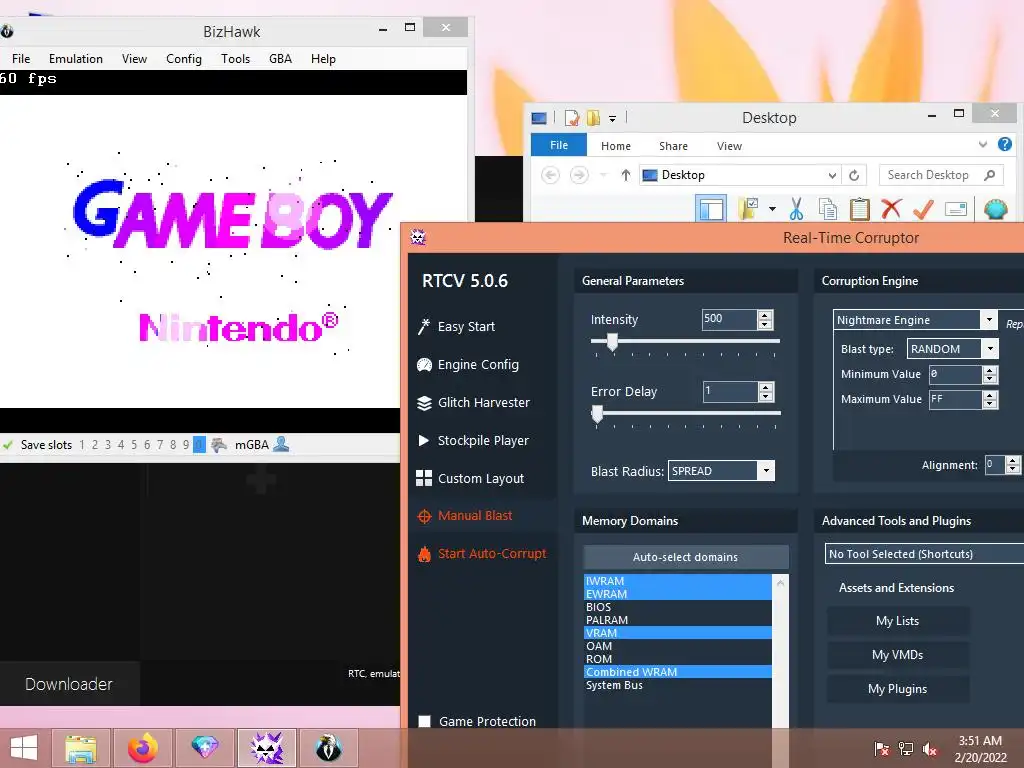
Task: Open the Stockpile Player
Action: [x=473, y=440]
